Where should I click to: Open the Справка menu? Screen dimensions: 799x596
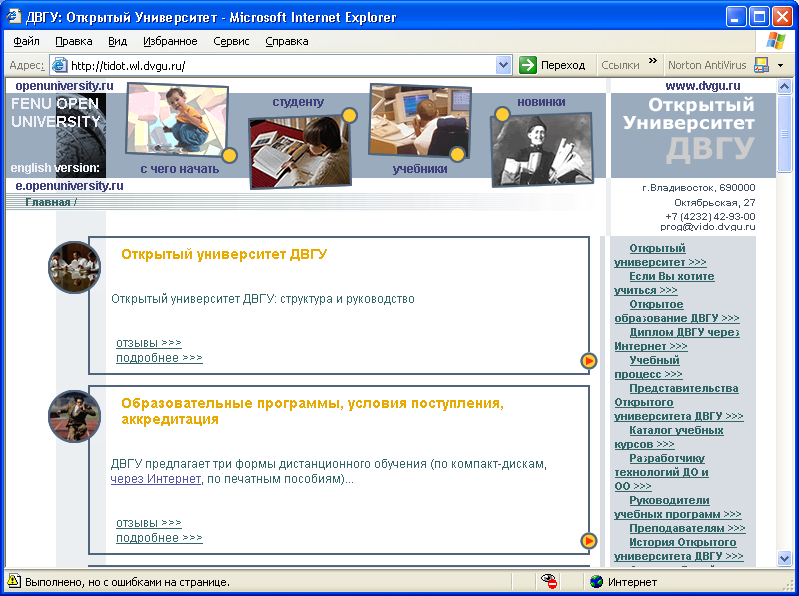coord(287,41)
